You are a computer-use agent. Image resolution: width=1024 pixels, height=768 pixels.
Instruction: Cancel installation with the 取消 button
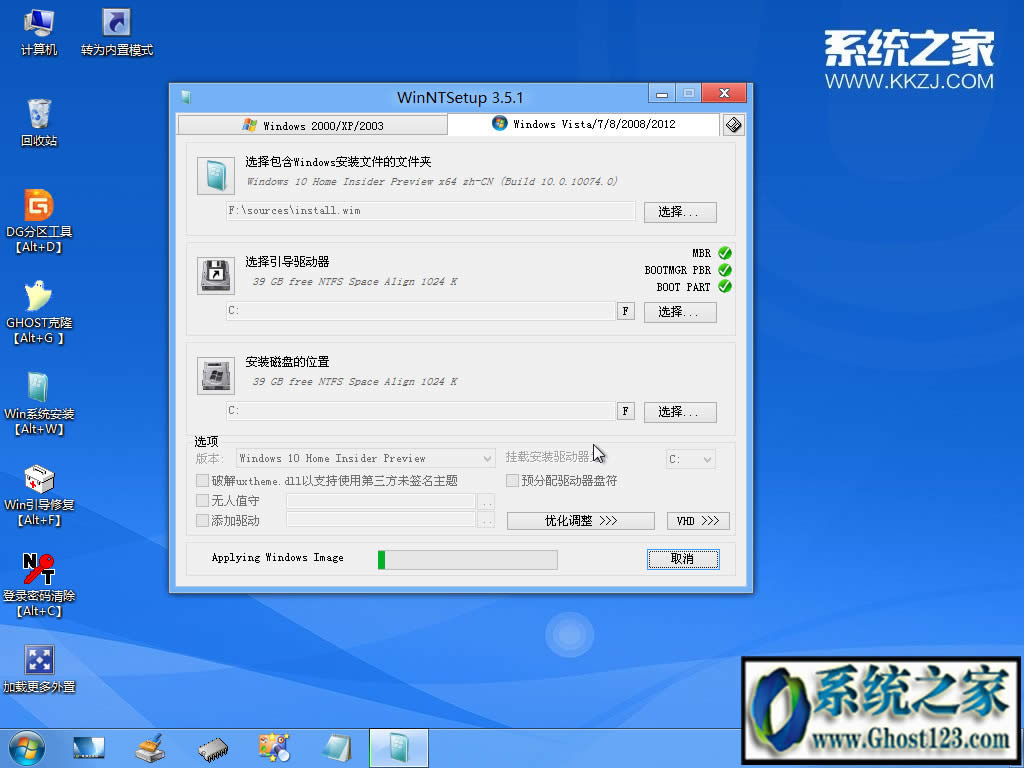click(683, 558)
